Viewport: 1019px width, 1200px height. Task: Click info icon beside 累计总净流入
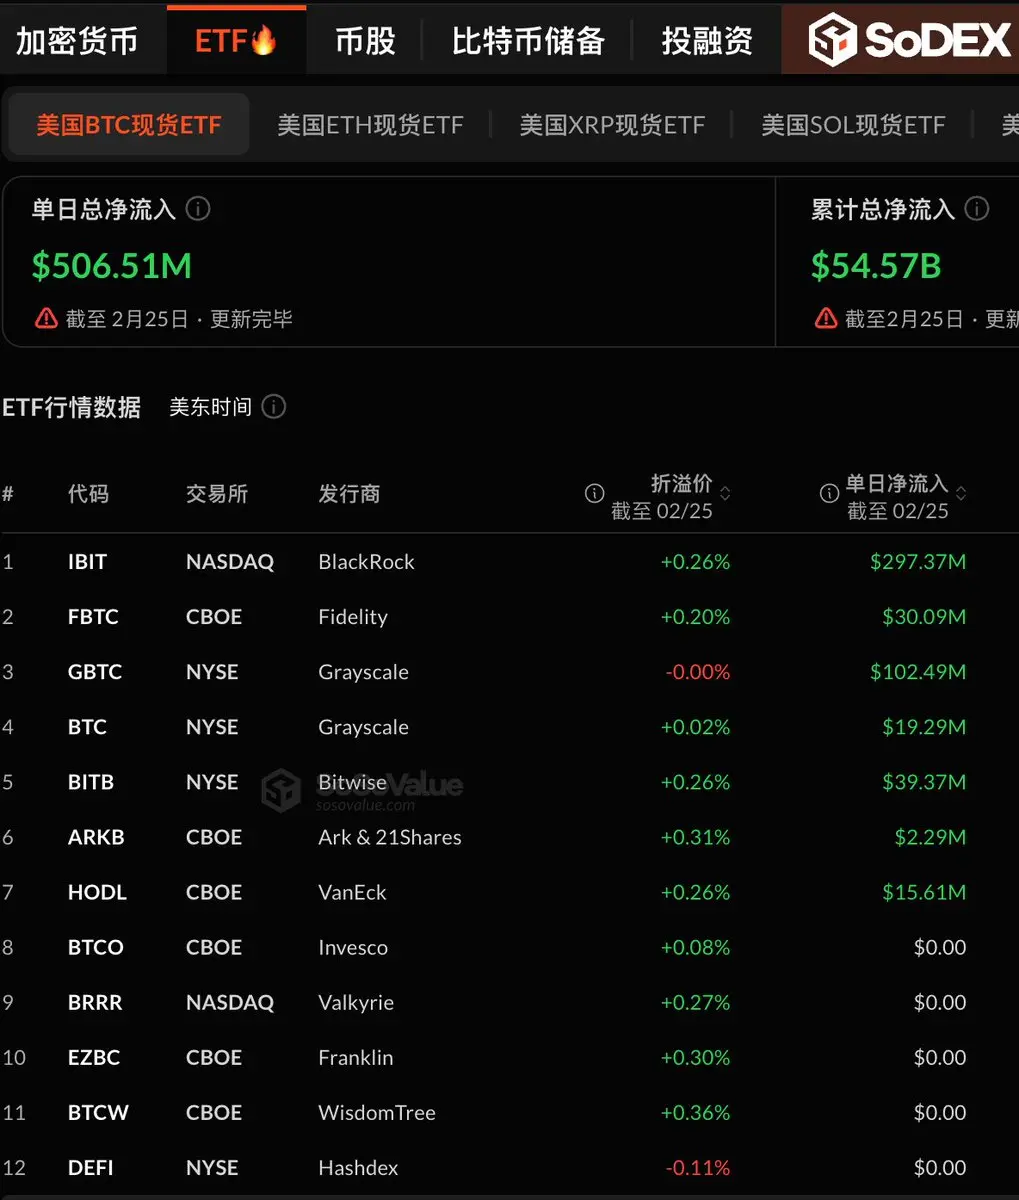coord(977,208)
